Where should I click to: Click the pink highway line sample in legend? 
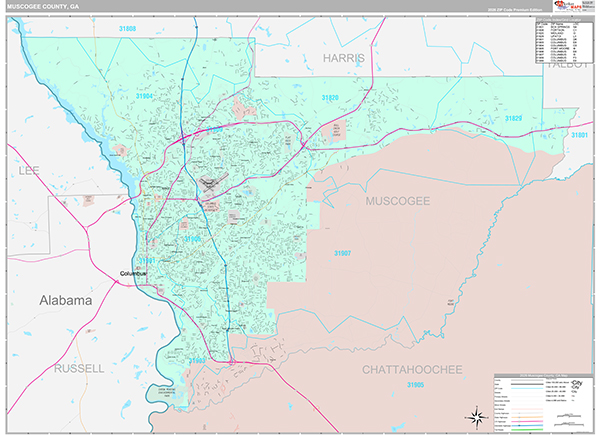(x=527, y=421)
